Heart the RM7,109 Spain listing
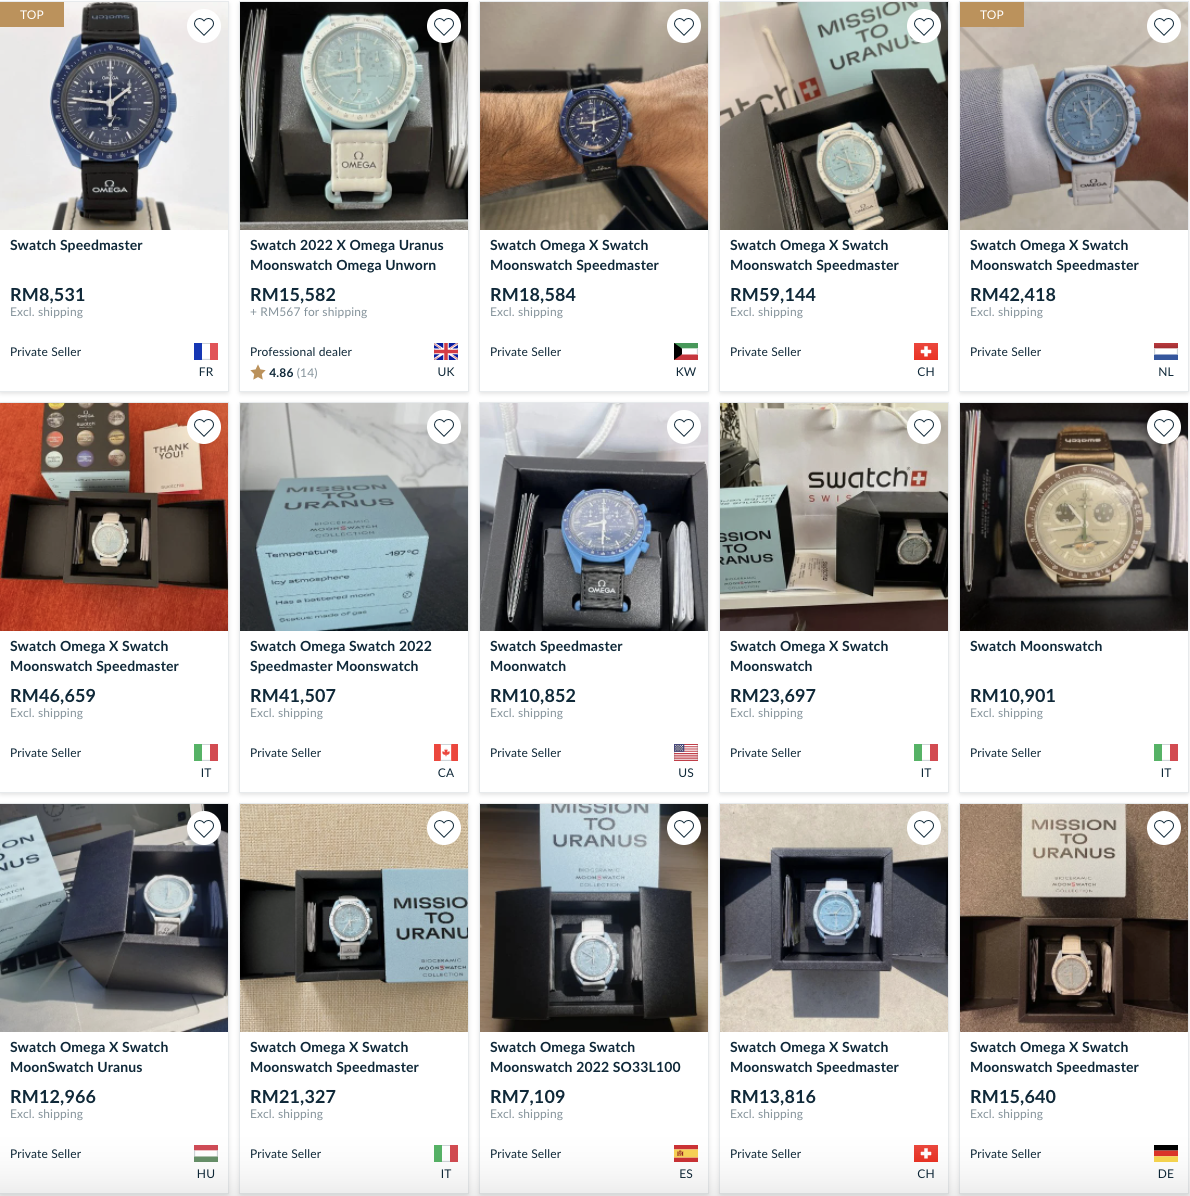Viewport: 1190px width, 1196px height. tap(683, 828)
